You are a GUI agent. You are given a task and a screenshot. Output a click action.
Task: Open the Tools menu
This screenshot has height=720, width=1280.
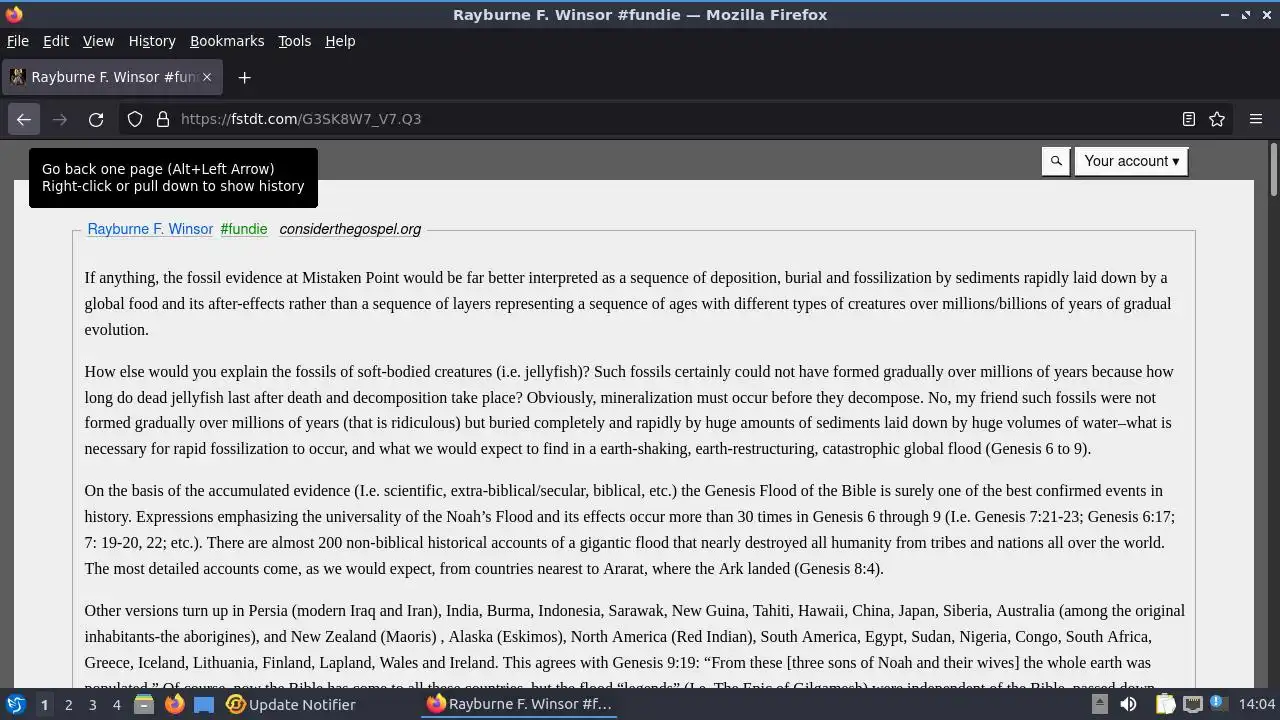(x=294, y=41)
